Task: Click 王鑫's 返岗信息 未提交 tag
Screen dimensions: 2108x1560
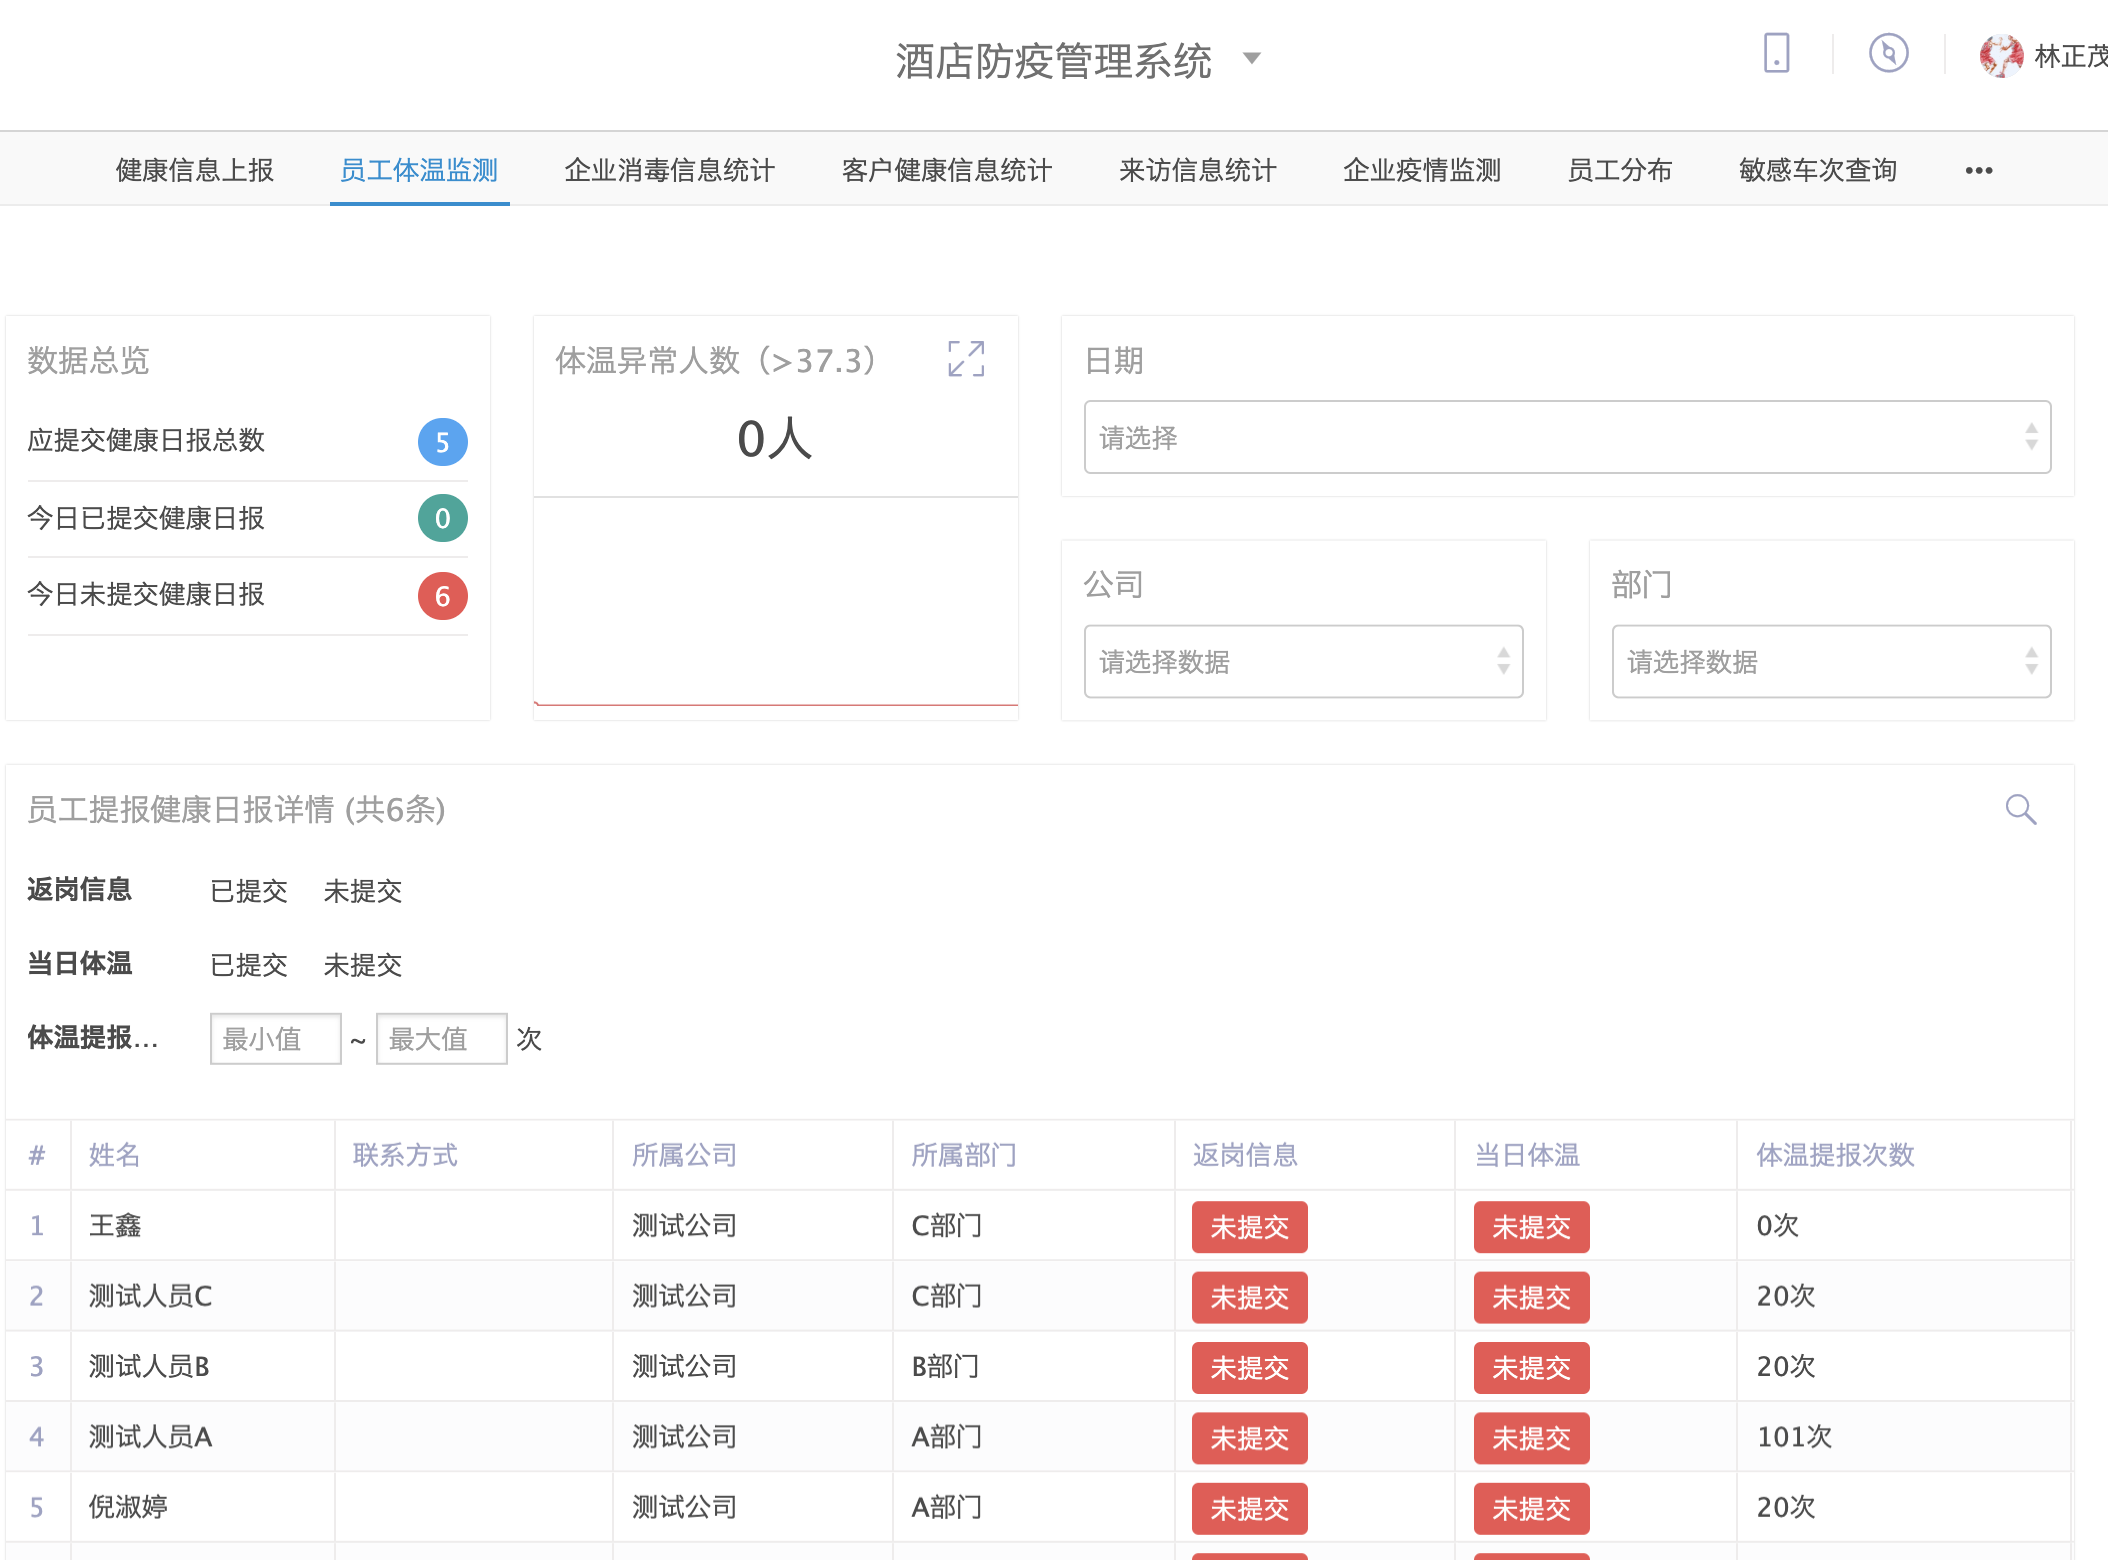Action: pos(1250,1227)
